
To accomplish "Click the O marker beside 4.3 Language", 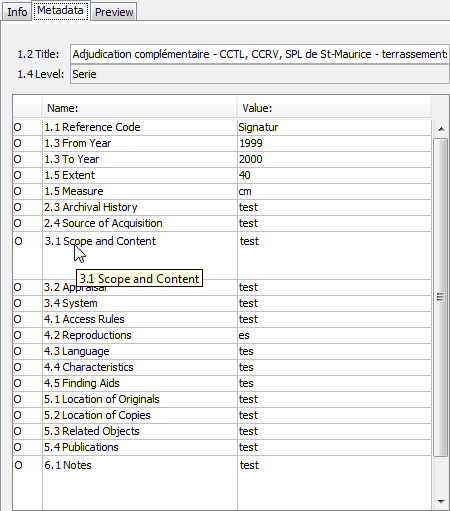I will click(x=18, y=351).
